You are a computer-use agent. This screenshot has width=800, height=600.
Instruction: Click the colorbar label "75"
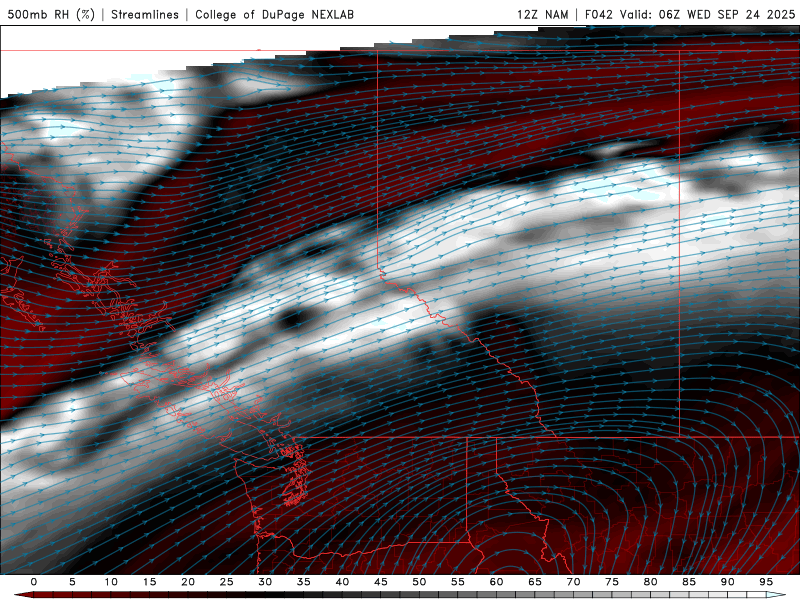(612, 582)
